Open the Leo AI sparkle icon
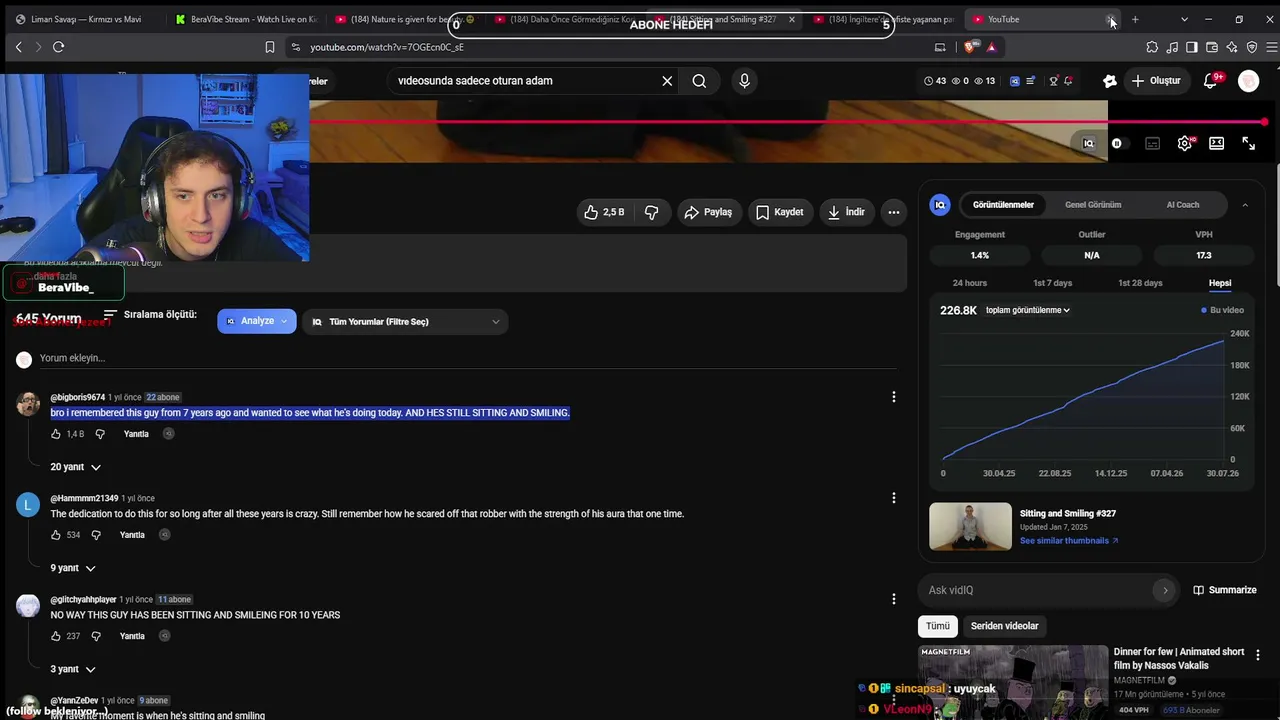 pyautogui.click(x=1232, y=47)
